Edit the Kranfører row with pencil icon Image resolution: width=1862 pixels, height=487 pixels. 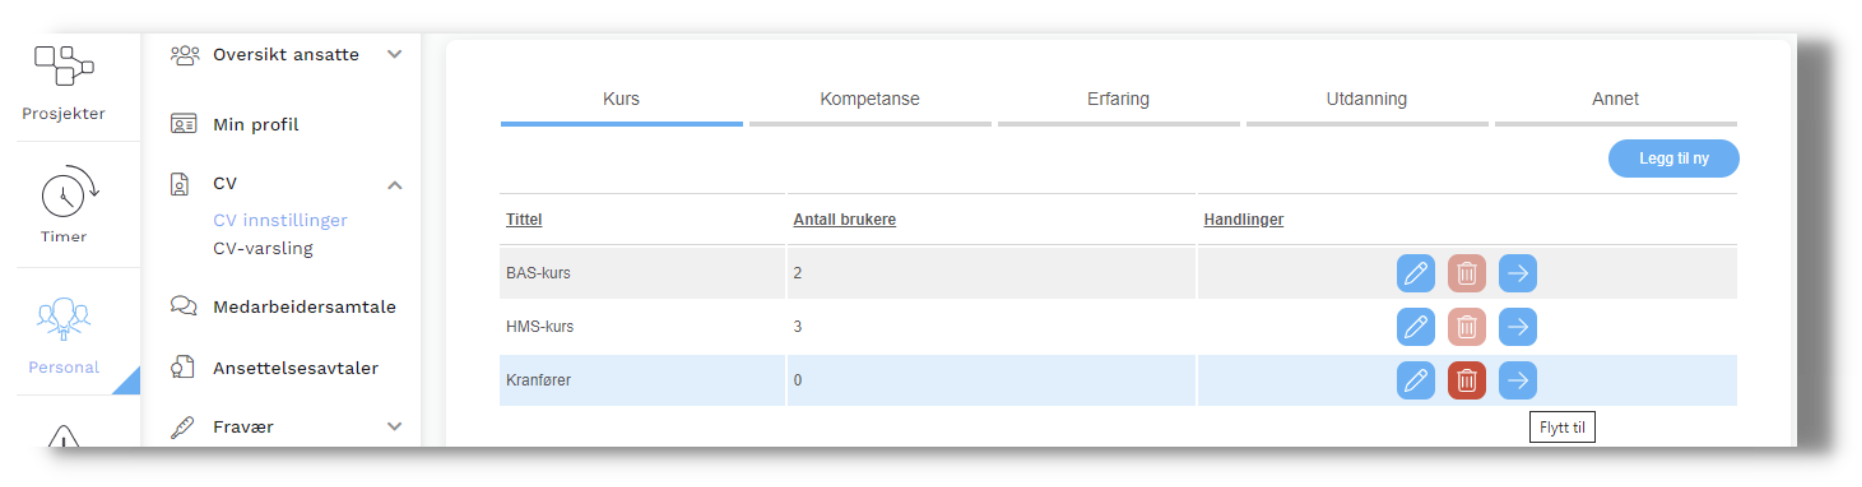1415,380
